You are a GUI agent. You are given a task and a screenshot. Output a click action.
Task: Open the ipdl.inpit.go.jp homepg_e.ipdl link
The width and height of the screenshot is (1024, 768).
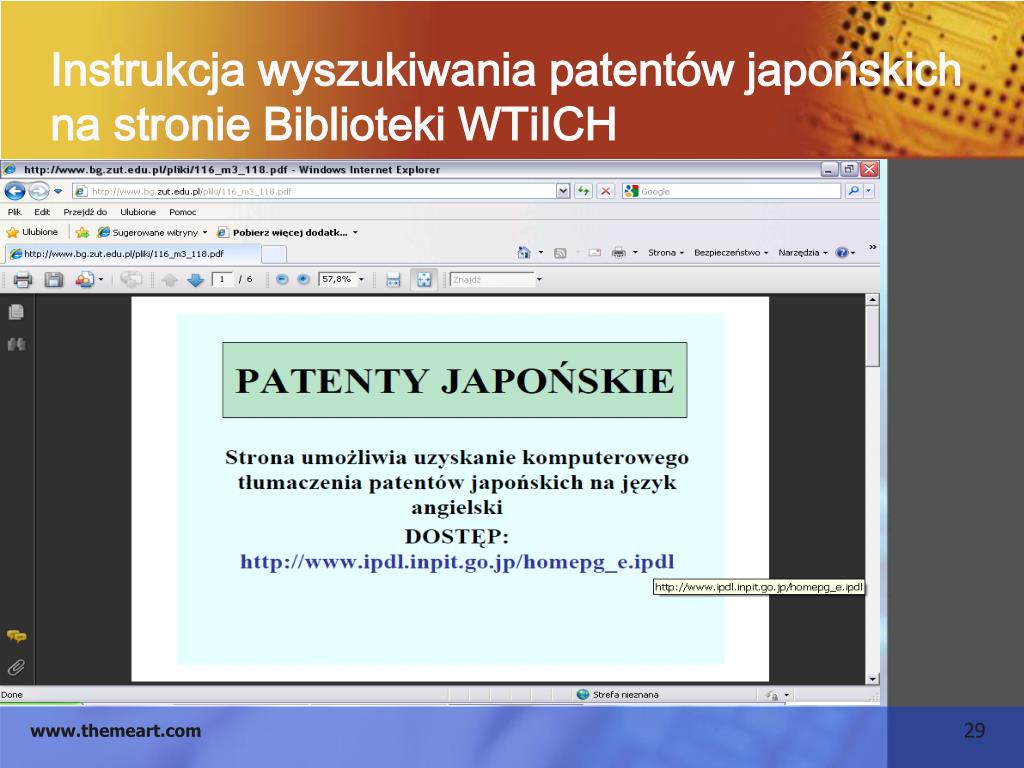click(x=456, y=562)
